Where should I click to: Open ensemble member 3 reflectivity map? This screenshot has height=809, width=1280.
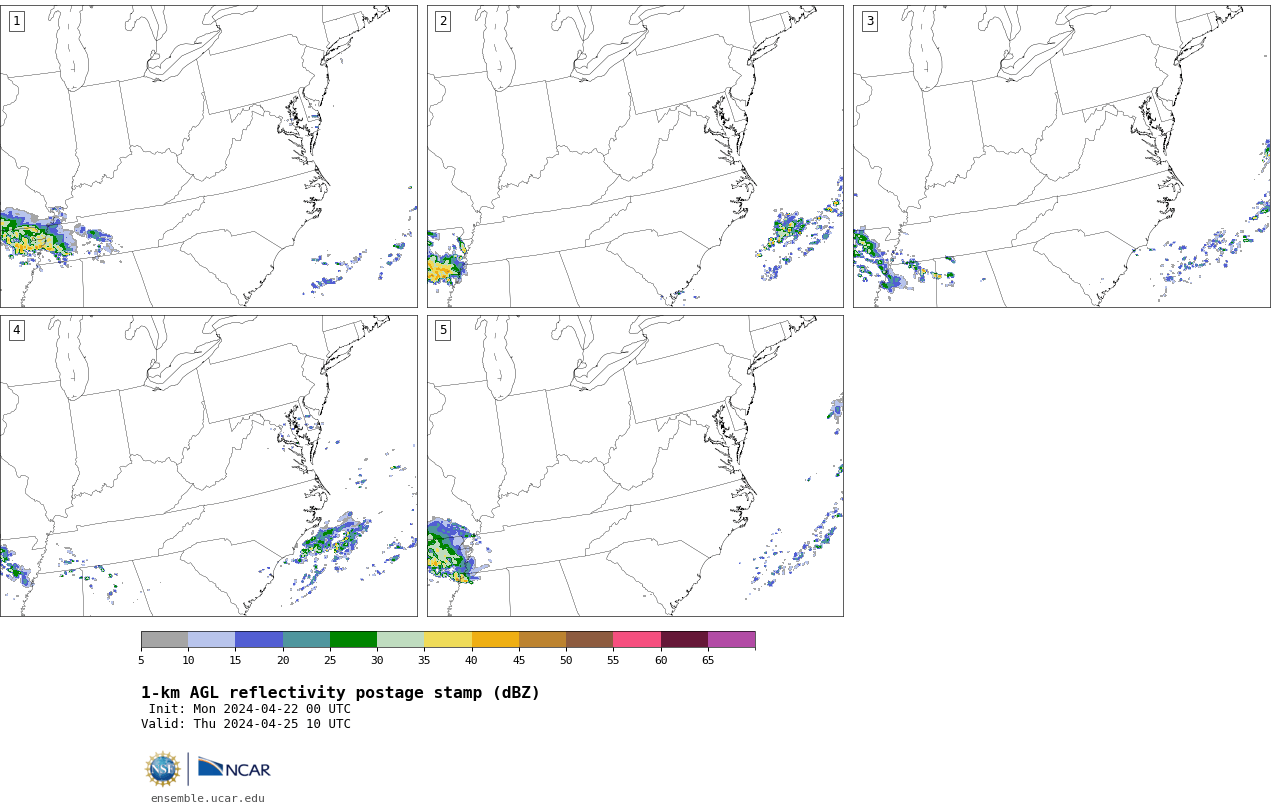click(1061, 156)
